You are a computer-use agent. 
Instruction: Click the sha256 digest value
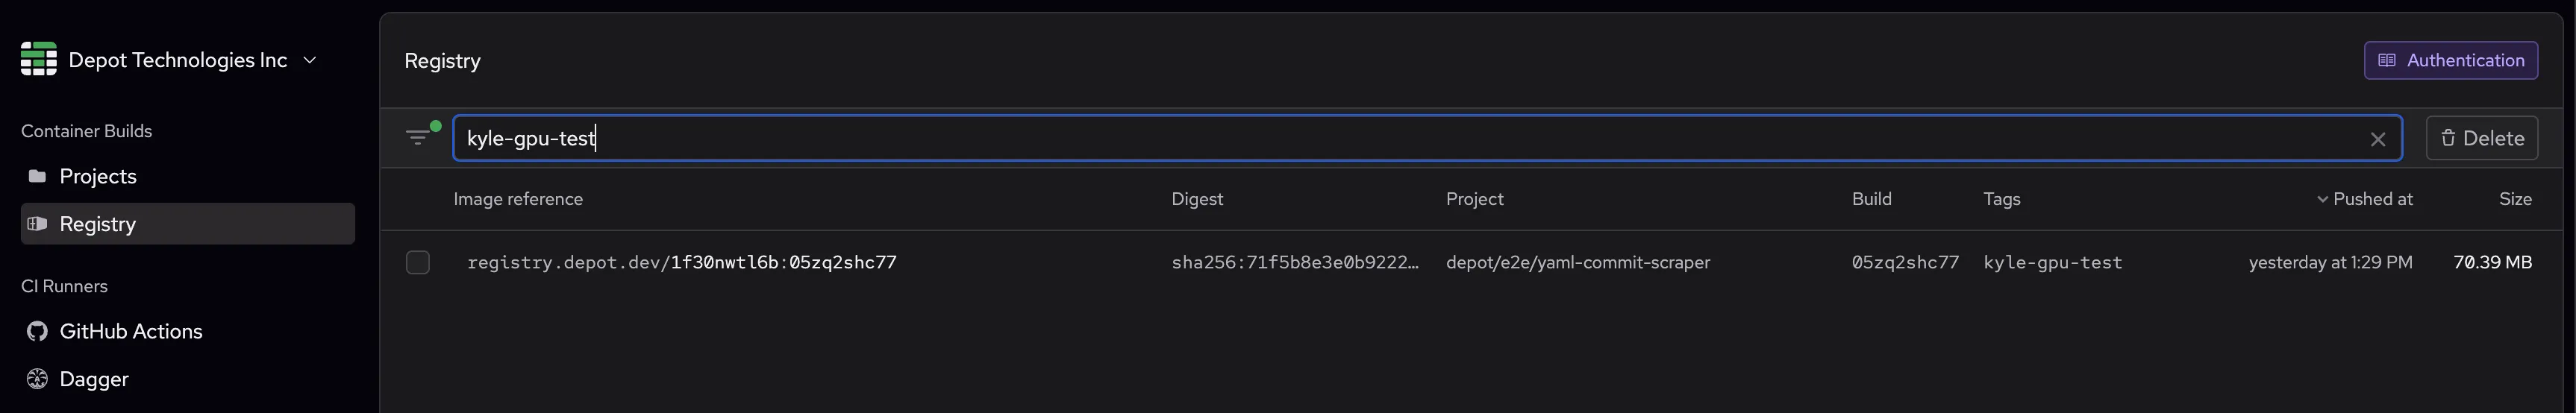(1294, 262)
